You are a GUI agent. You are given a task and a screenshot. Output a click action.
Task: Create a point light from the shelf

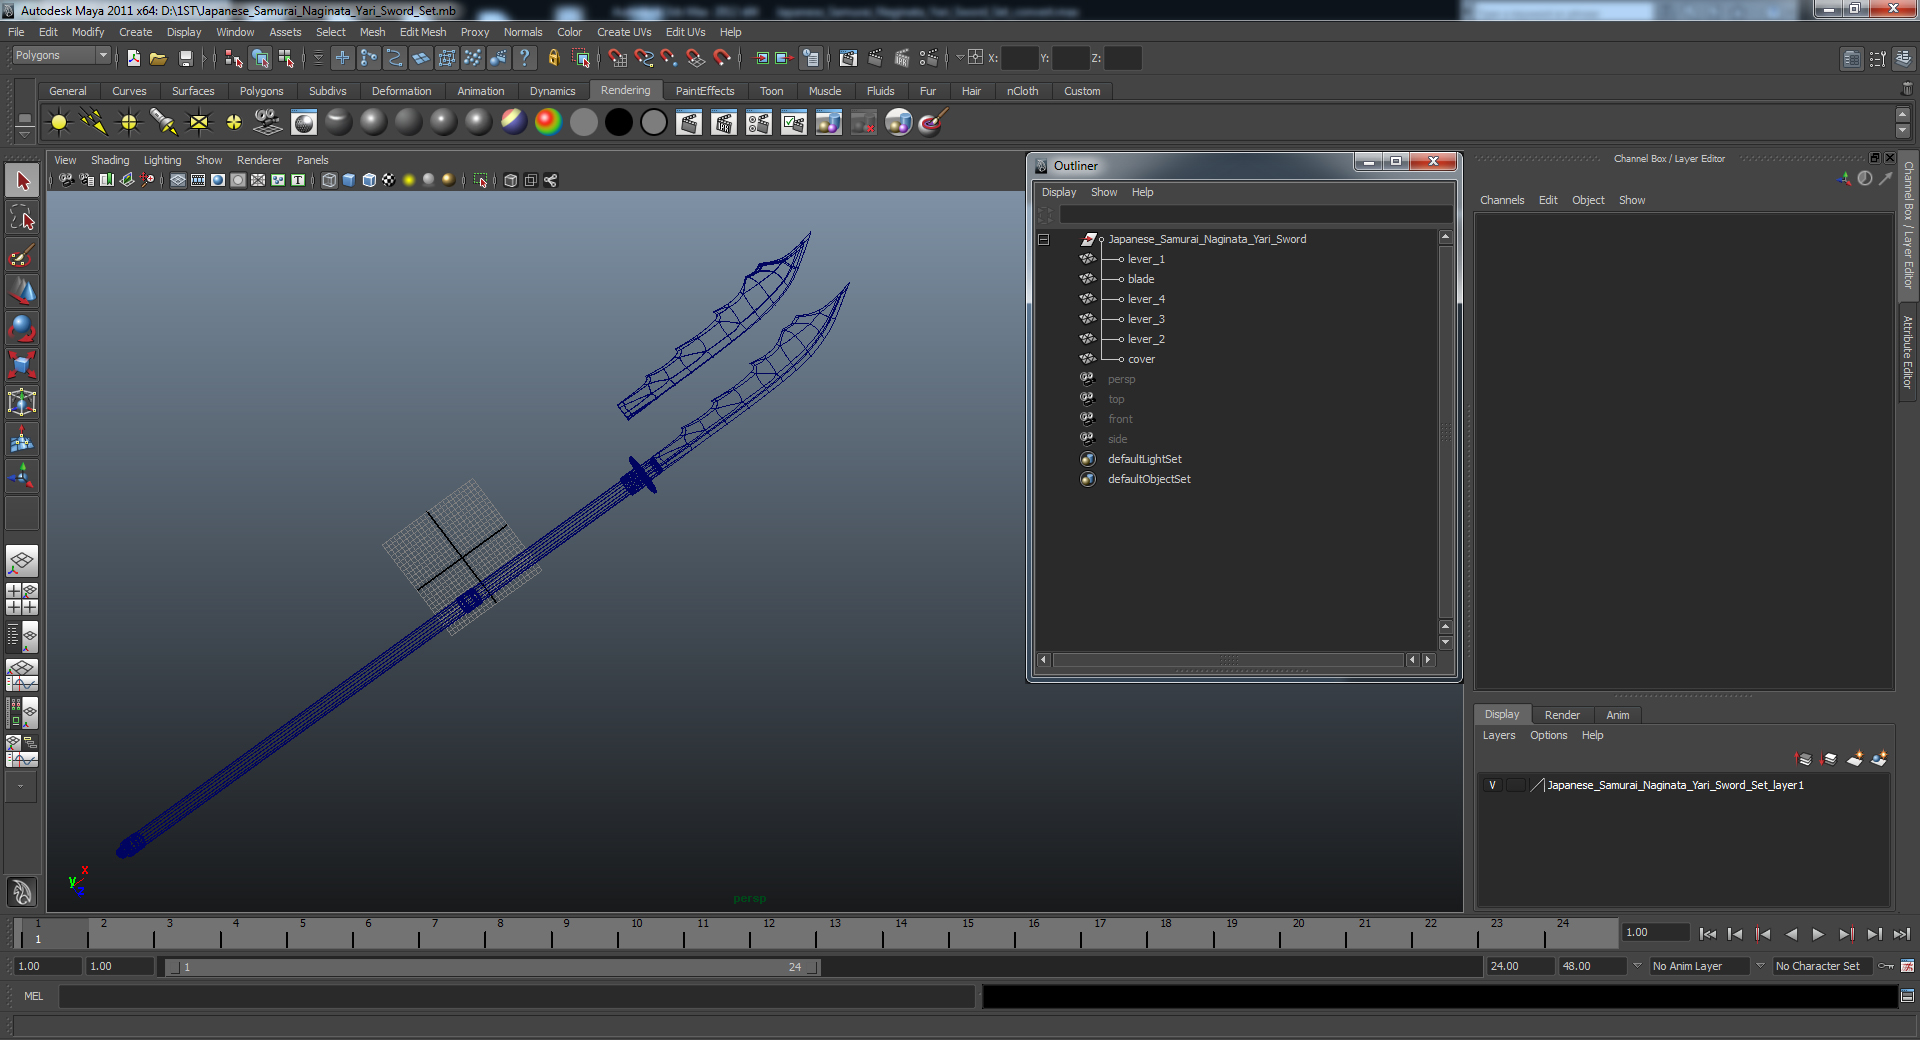(x=129, y=123)
